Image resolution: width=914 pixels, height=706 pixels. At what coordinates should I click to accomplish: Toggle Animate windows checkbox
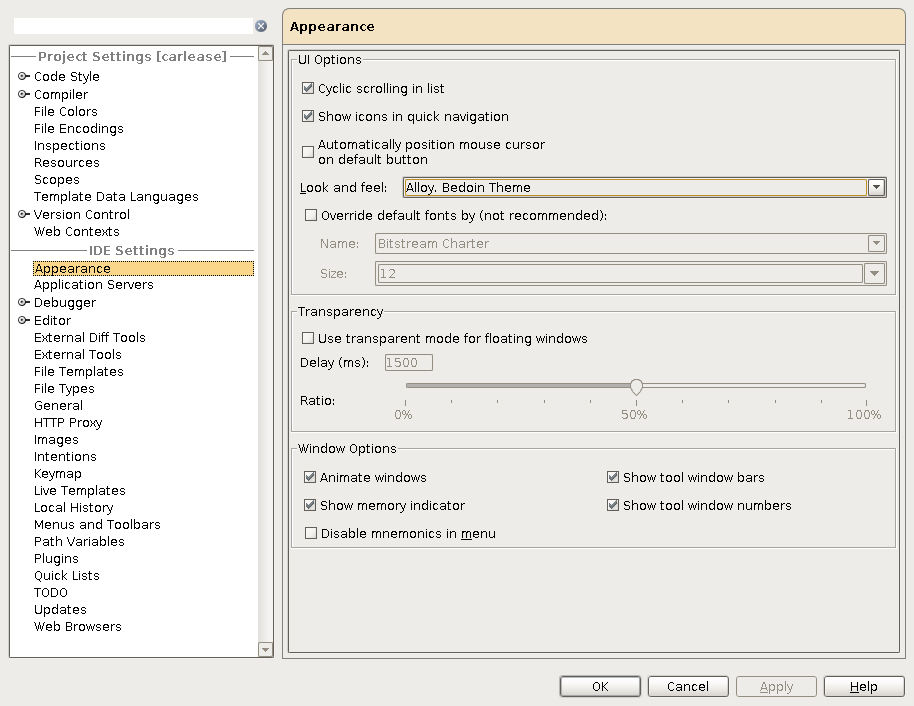tap(310, 477)
